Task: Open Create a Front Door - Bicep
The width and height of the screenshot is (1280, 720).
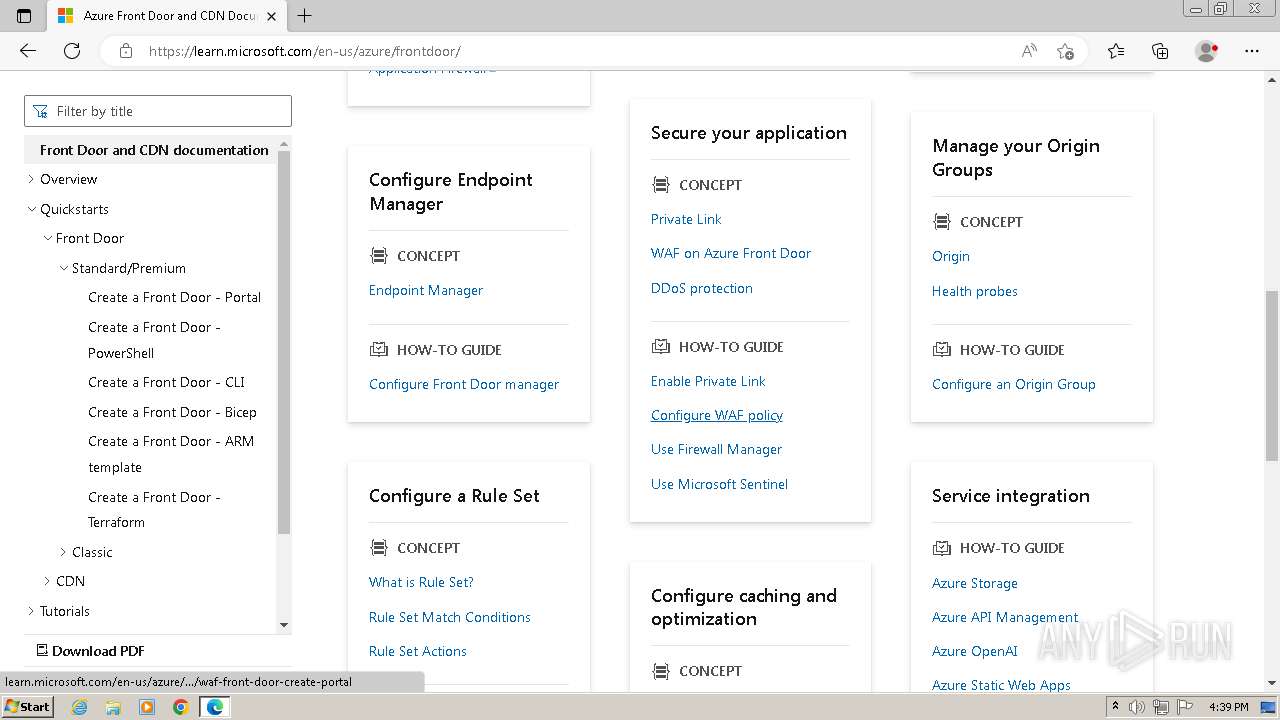Action: pyautogui.click(x=172, y=412)
